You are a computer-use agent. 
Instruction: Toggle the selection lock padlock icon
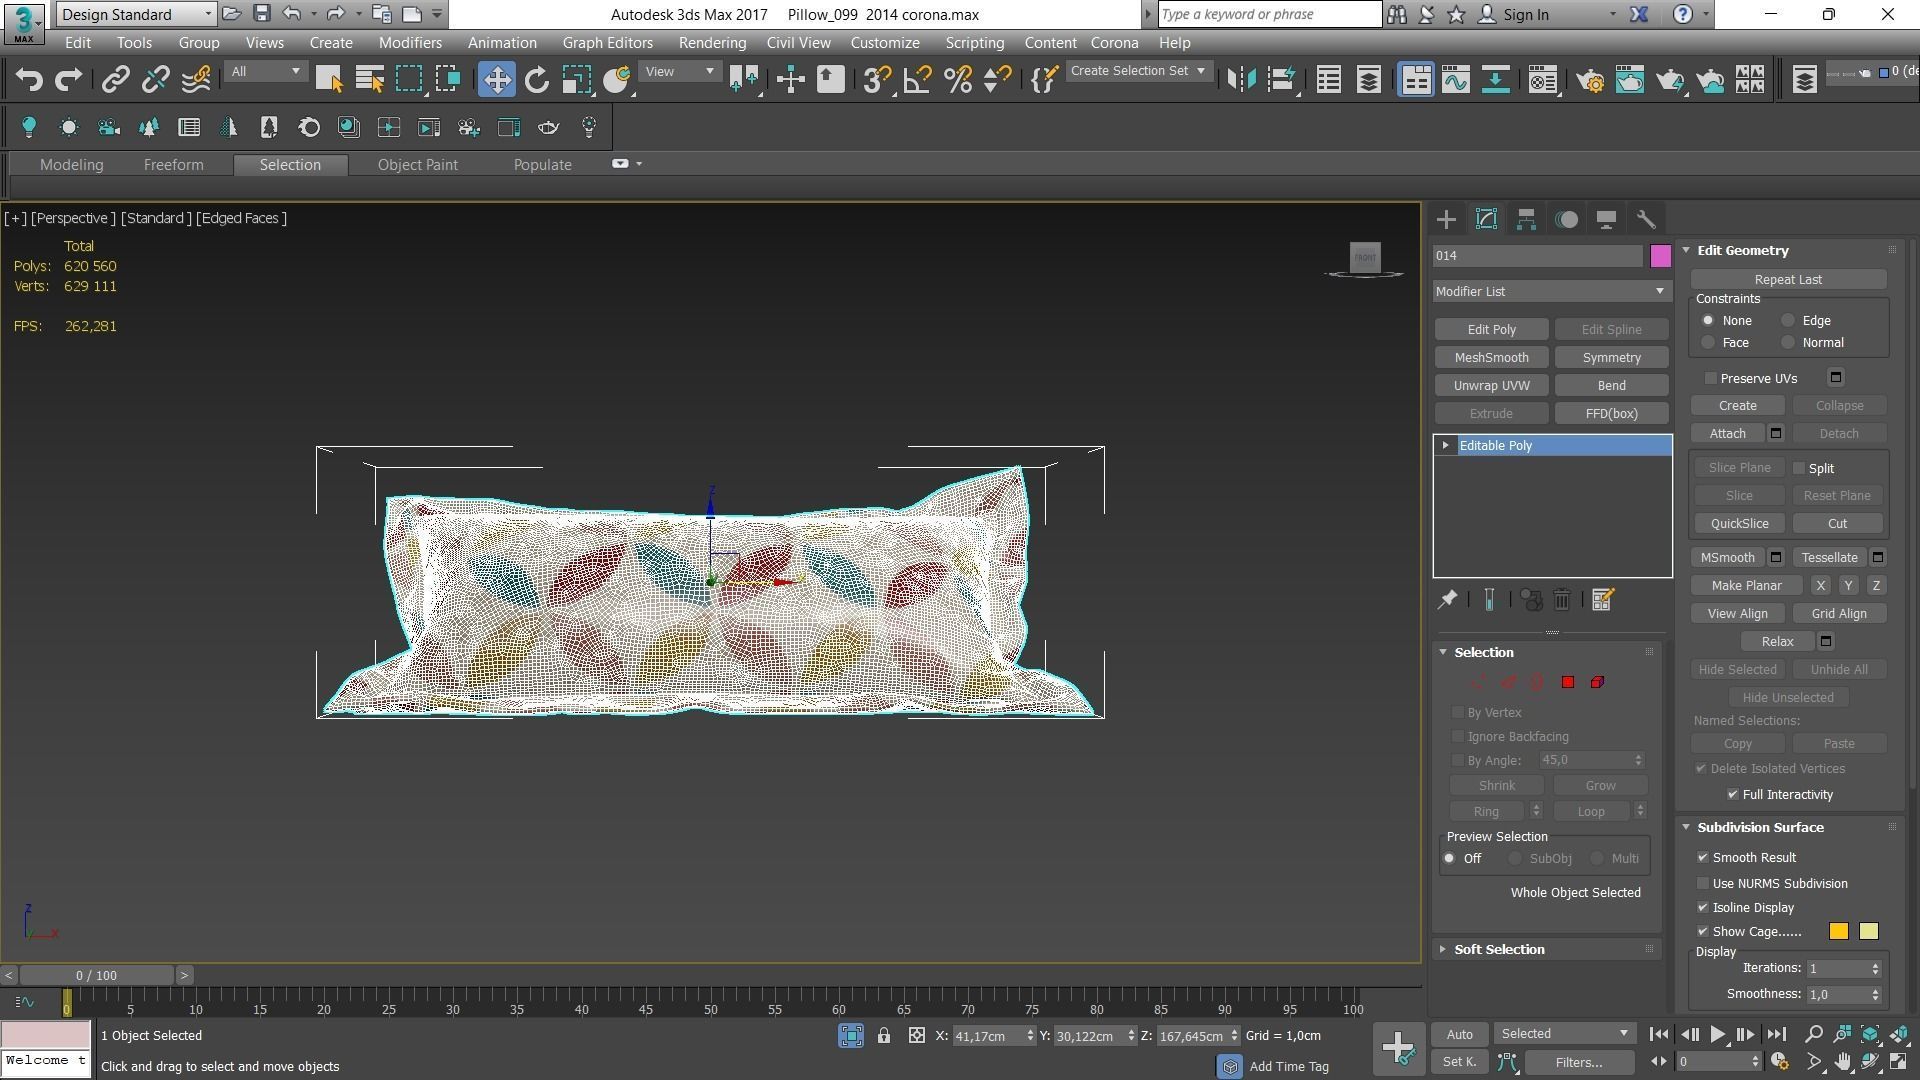tap(884, 1036)
